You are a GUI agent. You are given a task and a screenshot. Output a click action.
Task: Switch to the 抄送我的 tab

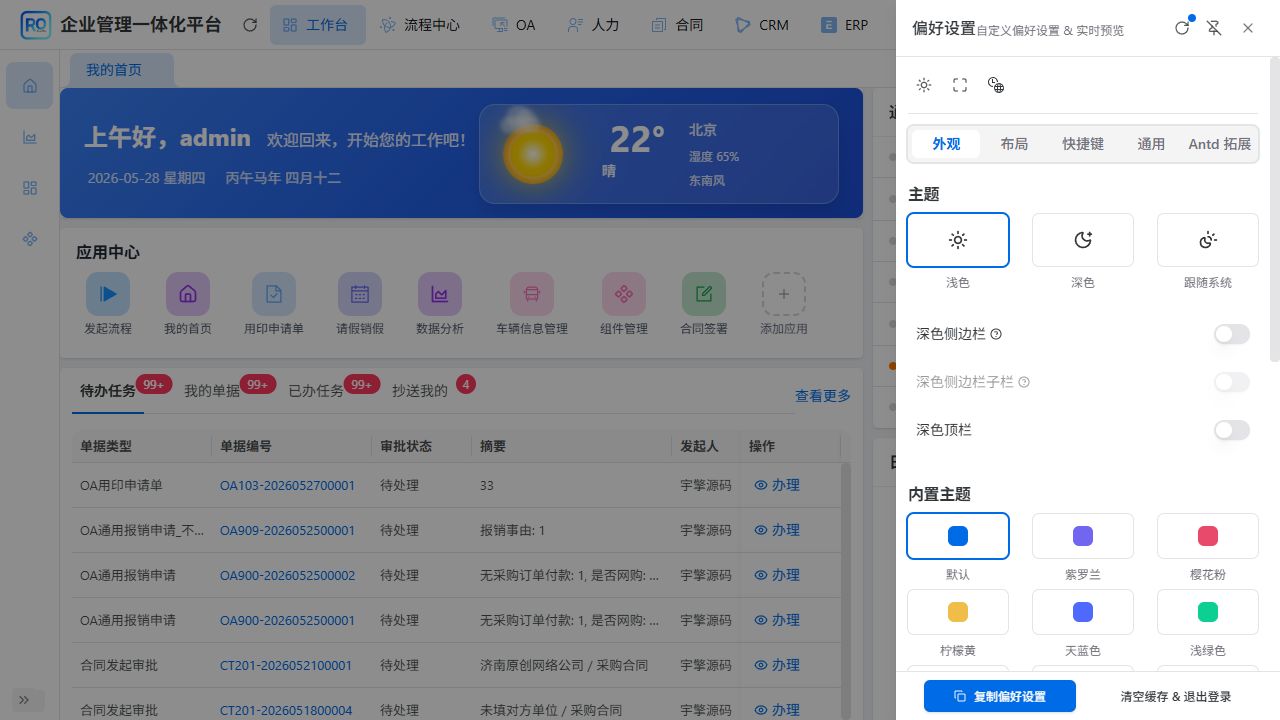coord(420,391)
